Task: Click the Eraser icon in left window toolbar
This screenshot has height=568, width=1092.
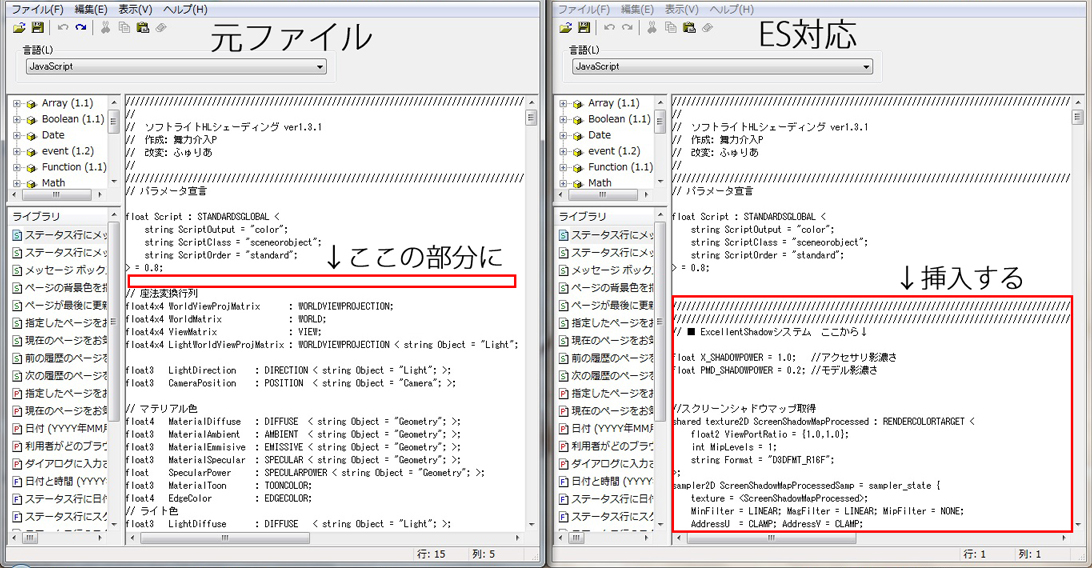Action: [x=161, y=28]
